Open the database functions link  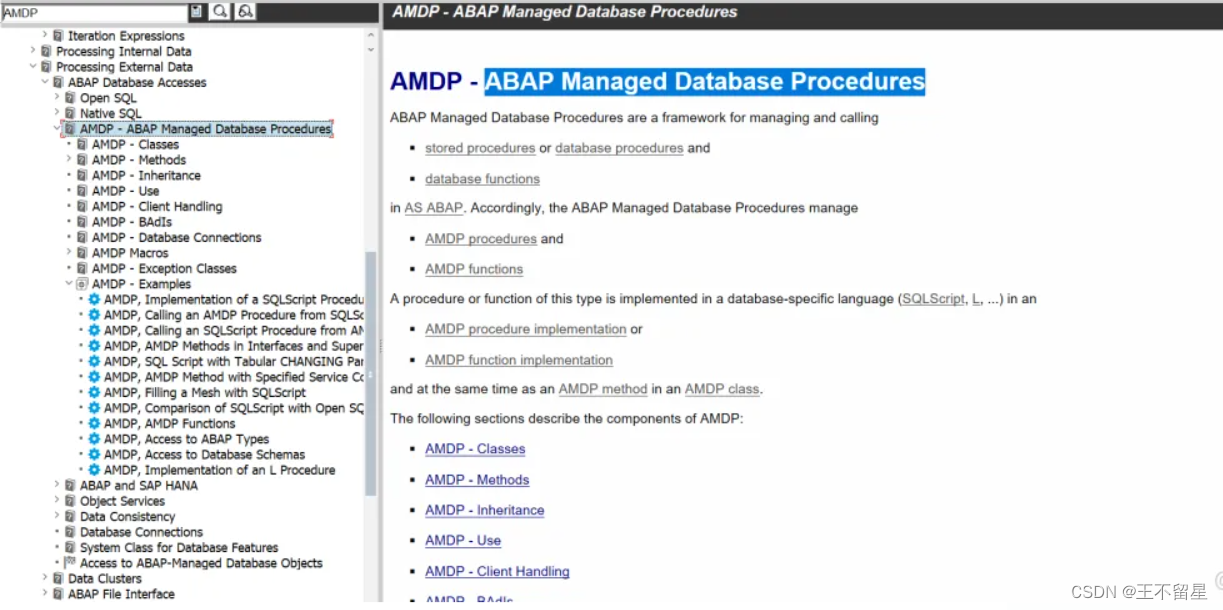[x=482, y=179]
